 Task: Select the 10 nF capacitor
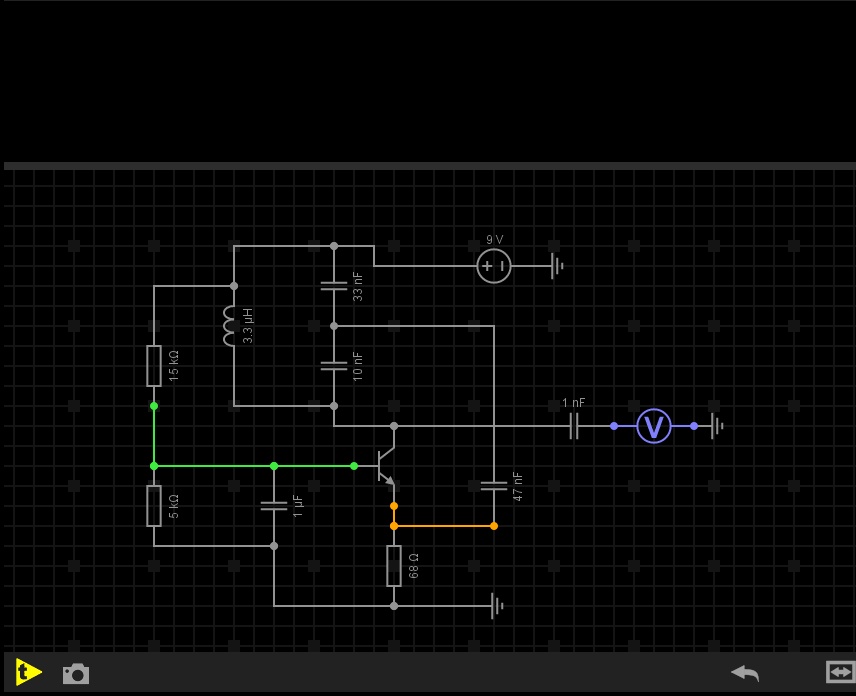coord(334,366)
